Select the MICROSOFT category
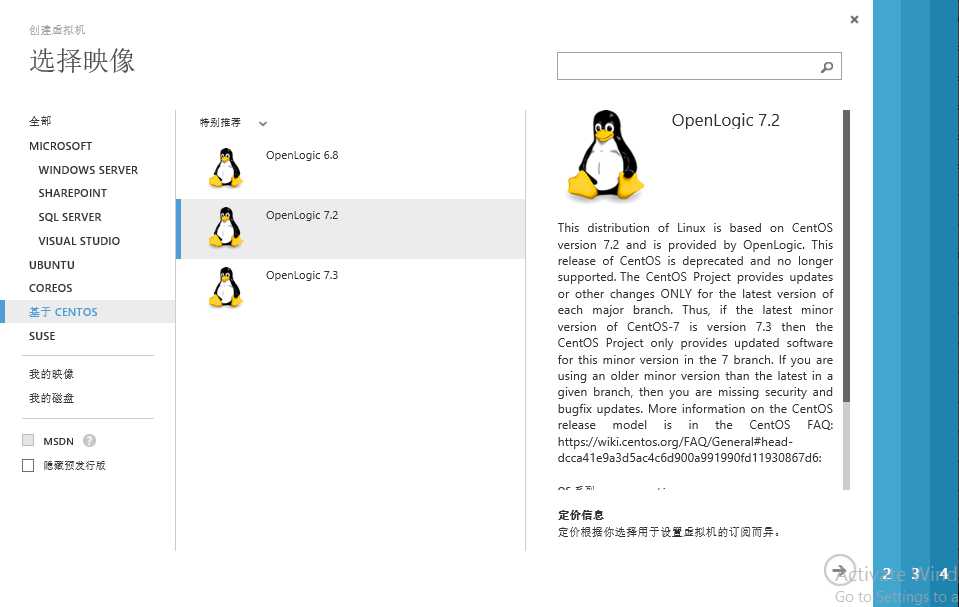Image resolution: width=959 pixels, height=607 pixels. tap(61, 146)
